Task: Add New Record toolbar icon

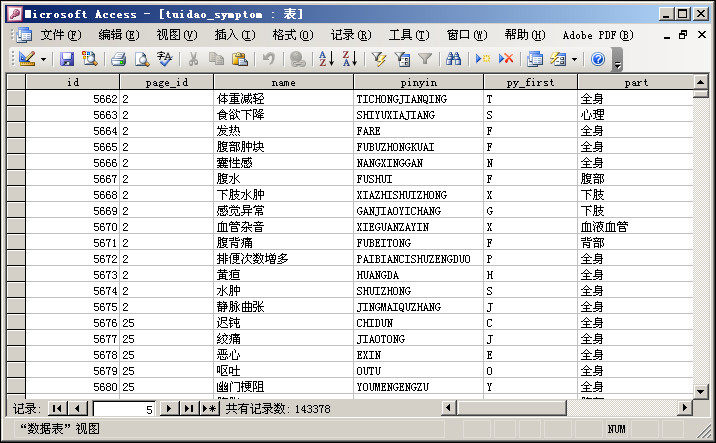Action: pos(483,58)
